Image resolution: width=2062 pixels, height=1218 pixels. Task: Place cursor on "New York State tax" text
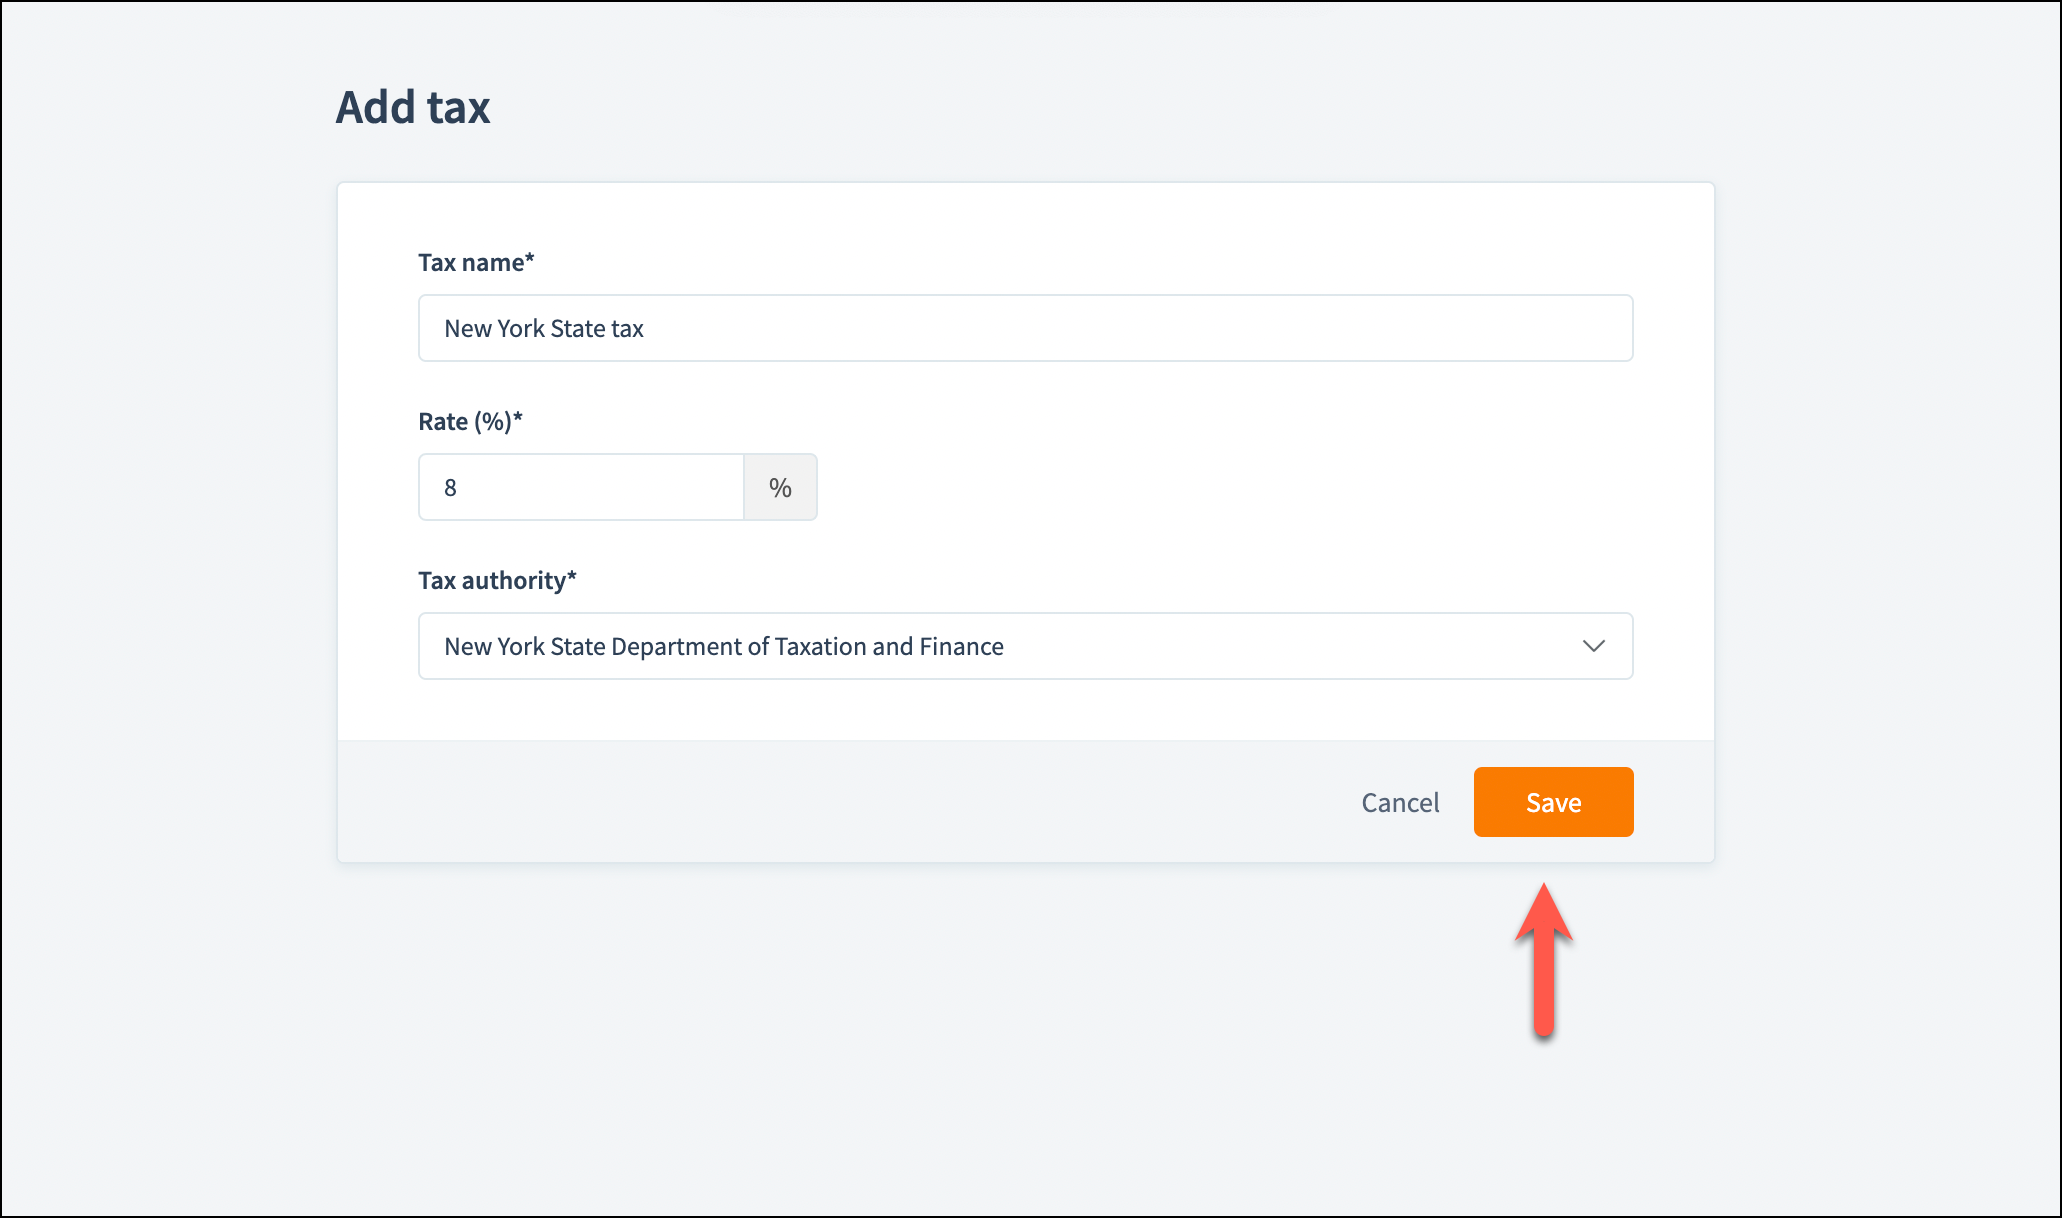click(x=544, y=328)
